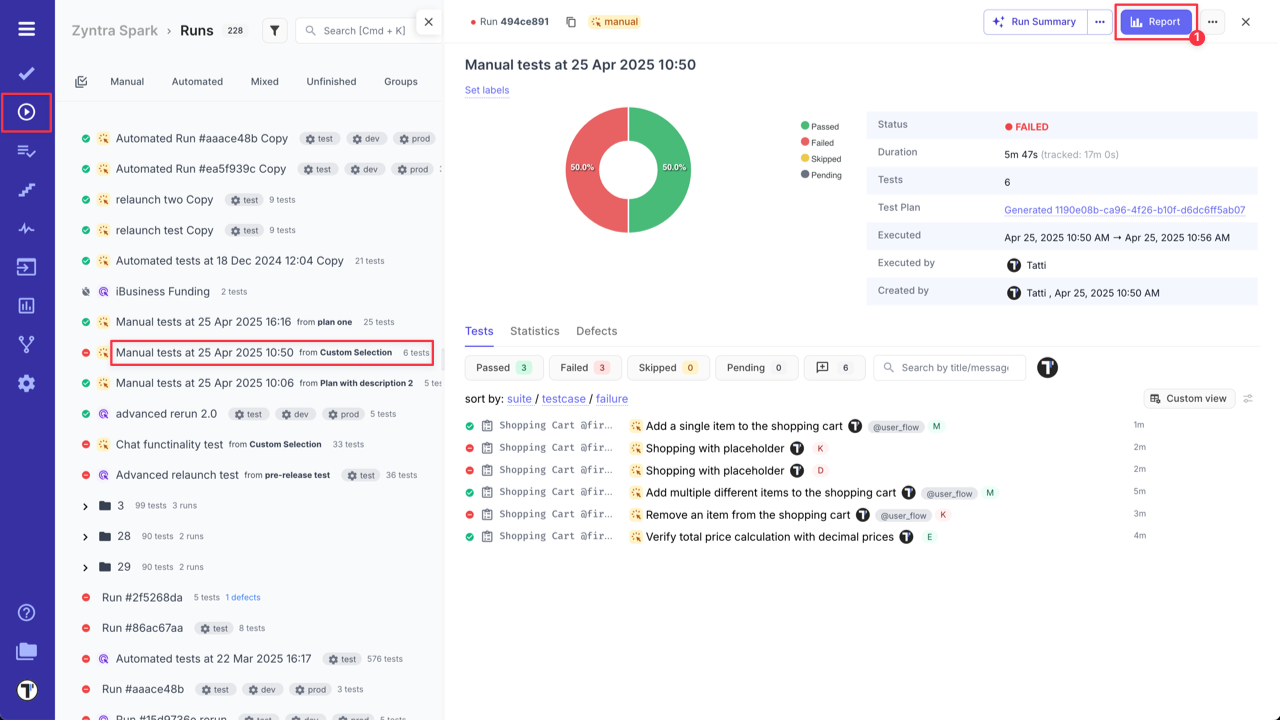Open the analytics bar-chart icon in sidebar
The height and width of the screenshot is (720, 1280).
tap(26, 304)
